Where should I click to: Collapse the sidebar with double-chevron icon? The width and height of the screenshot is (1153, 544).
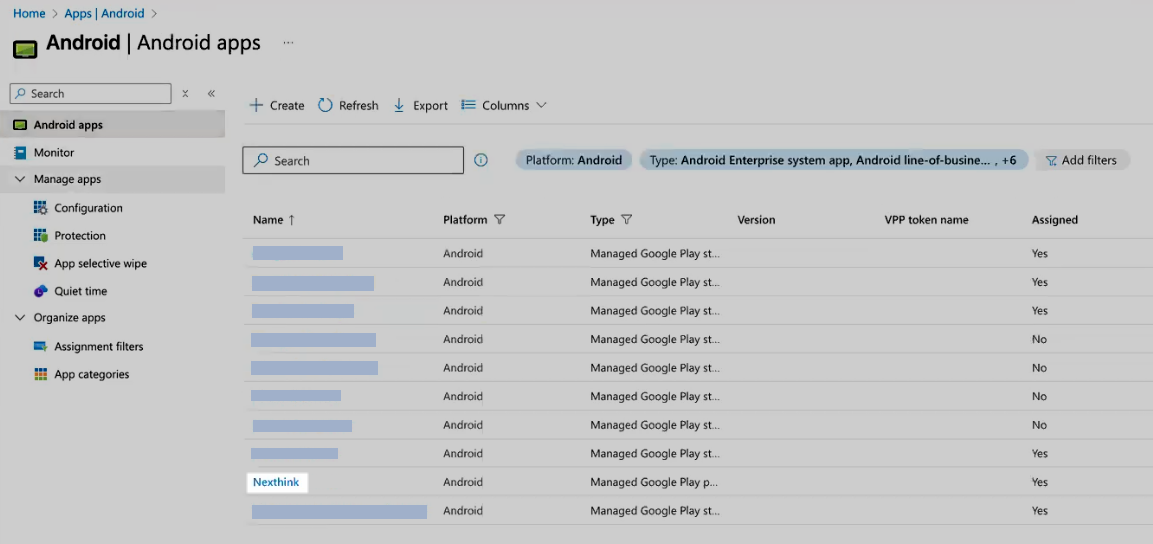pos(211,93)
